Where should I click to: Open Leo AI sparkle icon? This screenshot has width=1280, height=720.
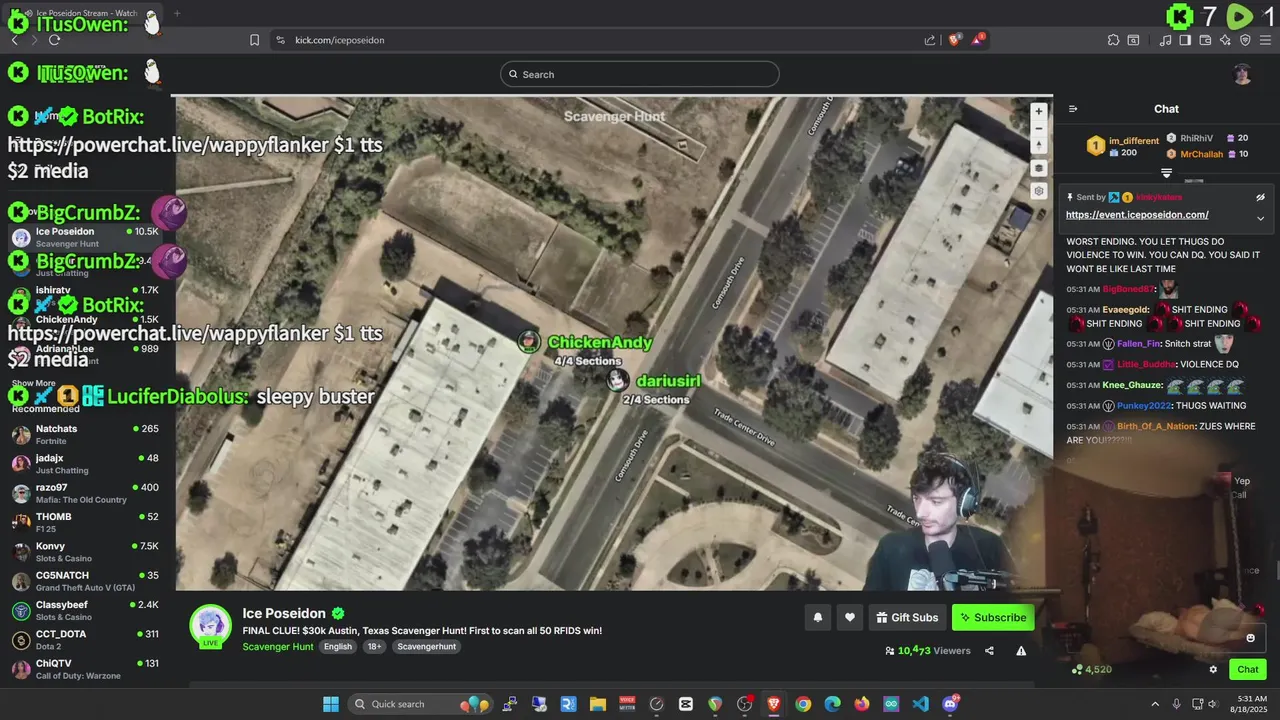[1225, 40]
